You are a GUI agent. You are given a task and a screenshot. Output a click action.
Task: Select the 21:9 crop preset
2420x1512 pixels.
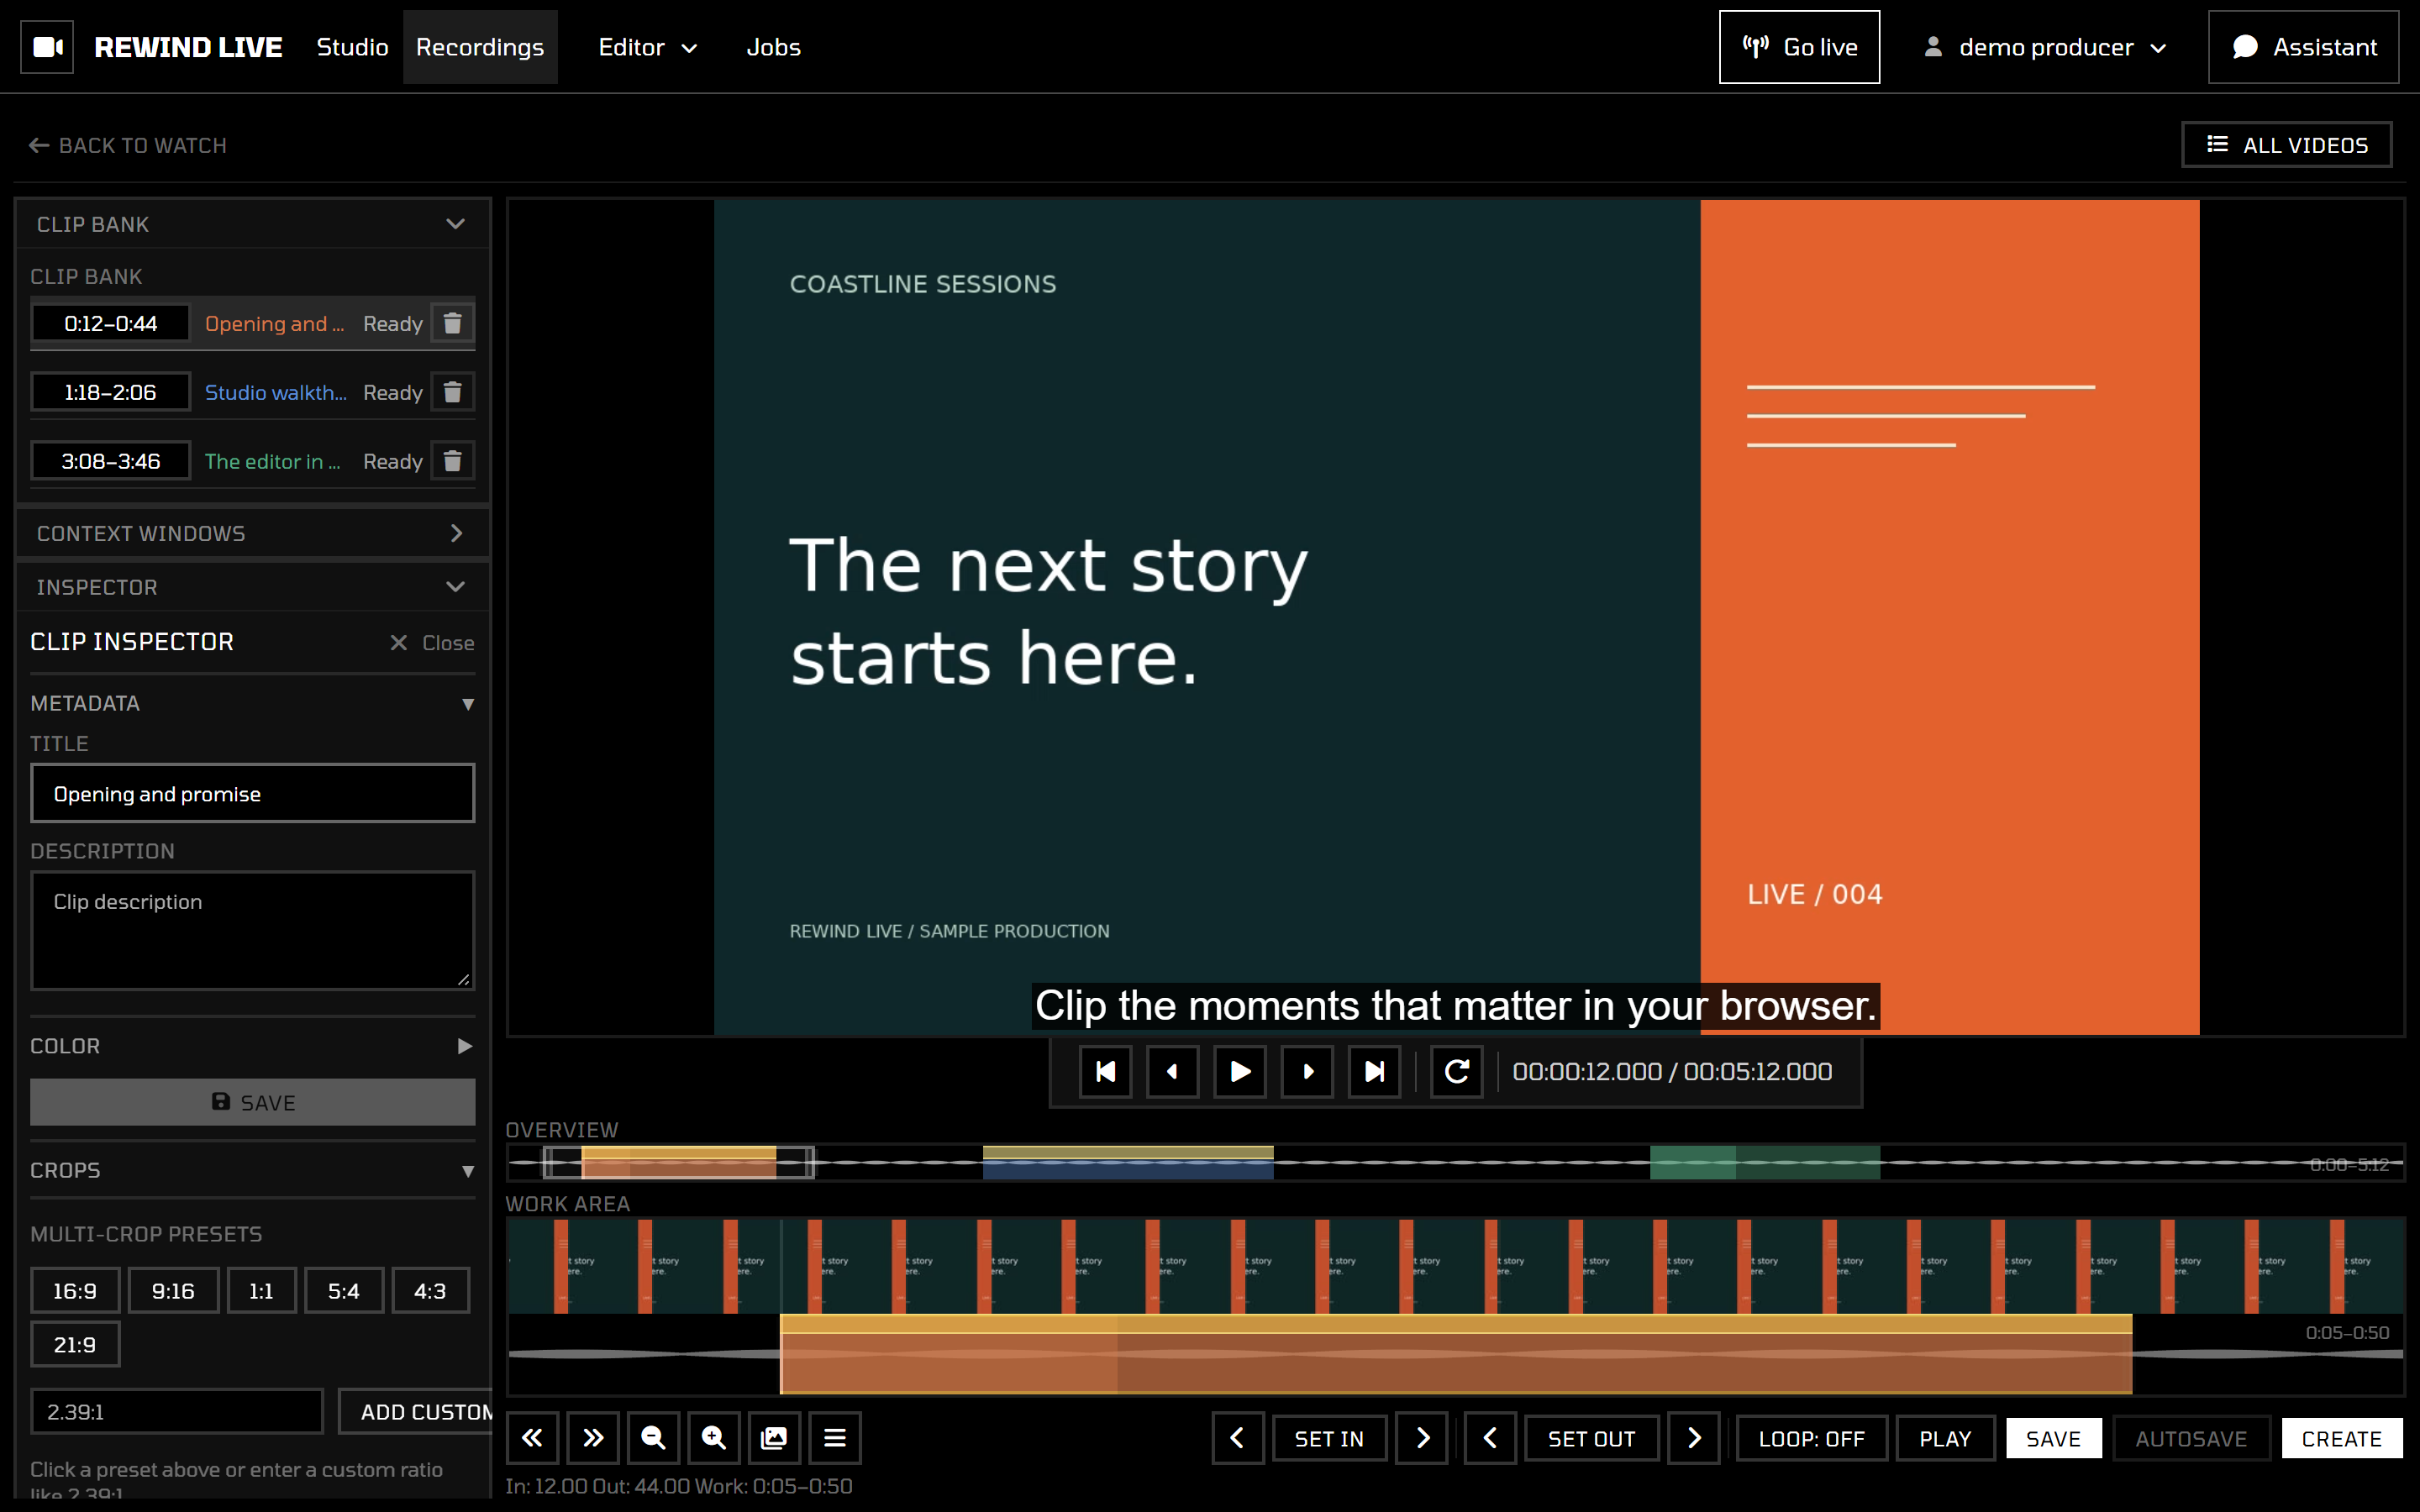[75, 1344]
